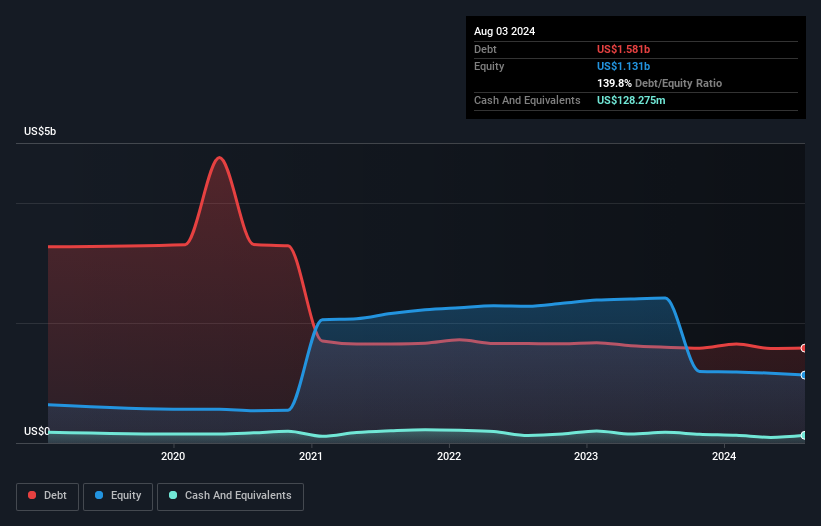Click the US$128.275m cash value
The height and width of the screenshot is (526, 821).
click(631, 100)
